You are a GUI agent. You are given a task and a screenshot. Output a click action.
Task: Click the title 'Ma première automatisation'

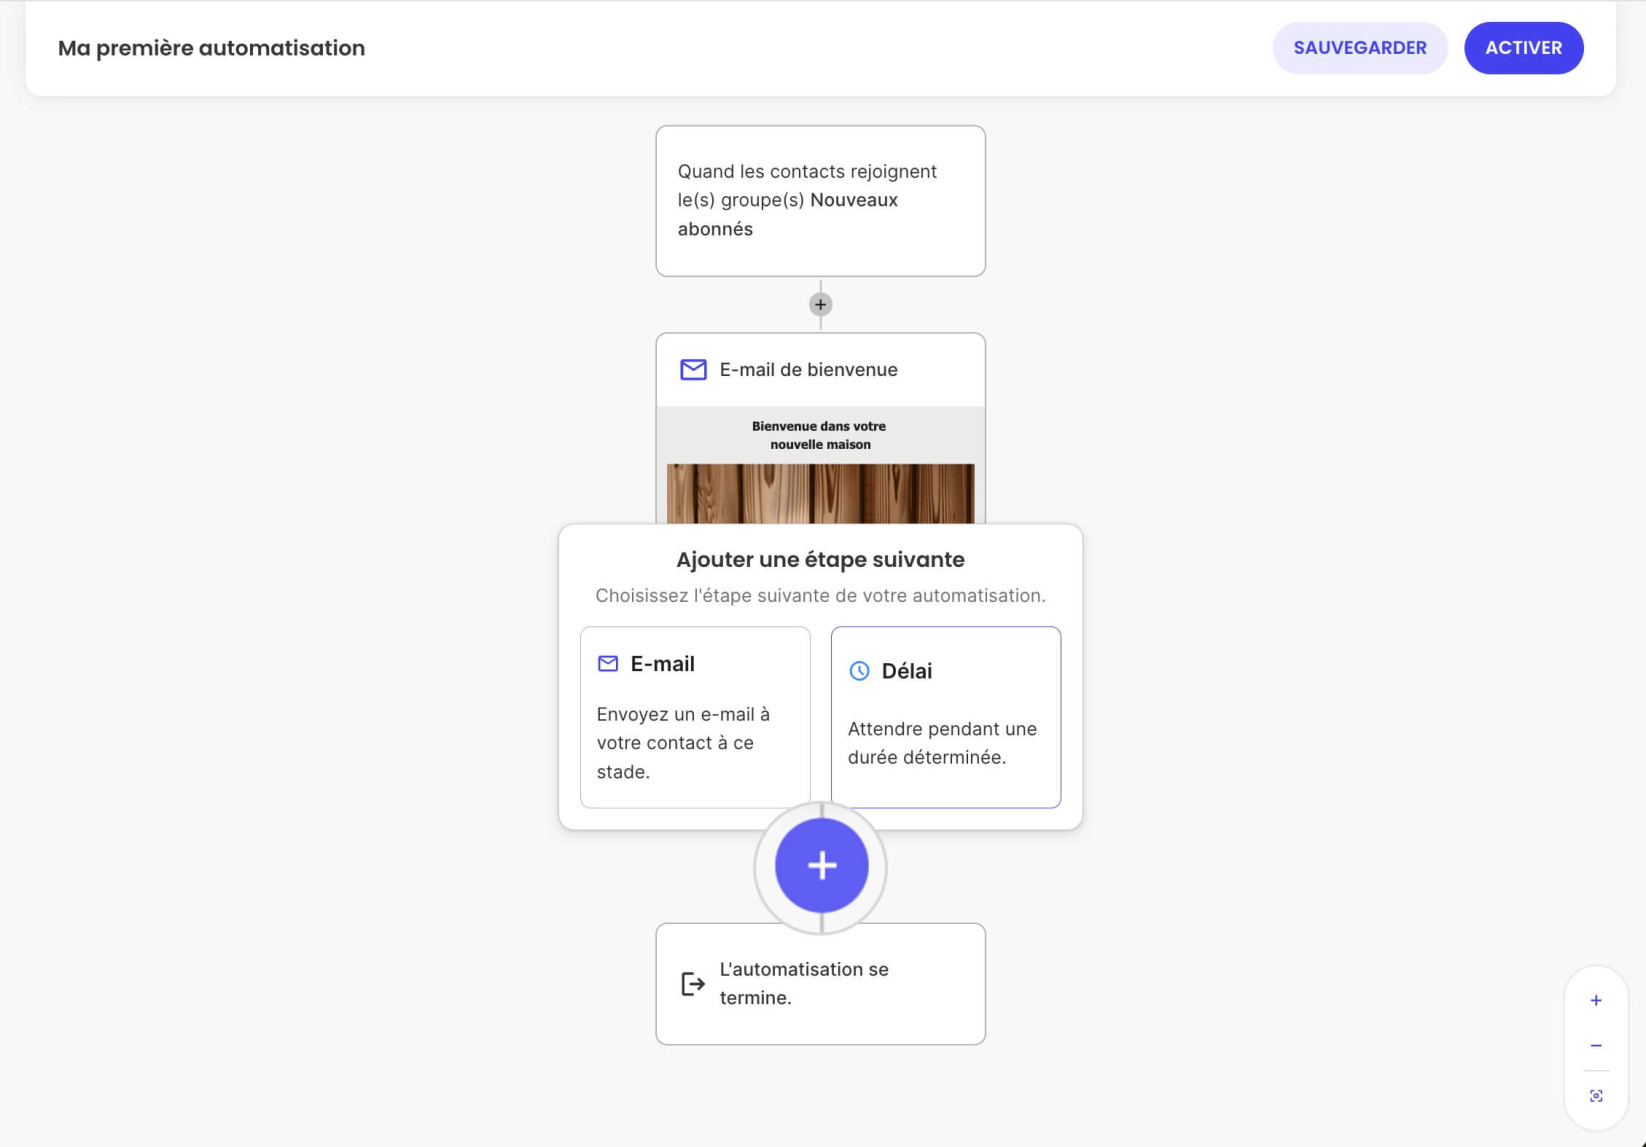[x=211, y=48]
